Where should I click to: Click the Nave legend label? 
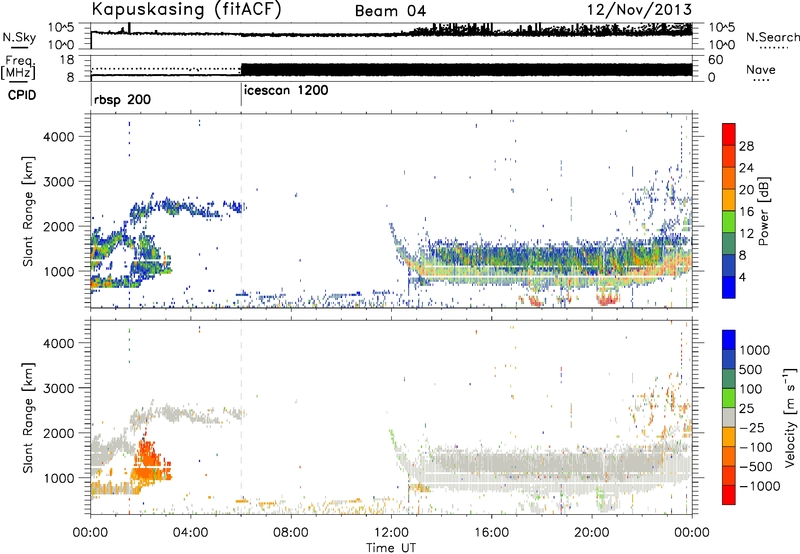[761, 70]
